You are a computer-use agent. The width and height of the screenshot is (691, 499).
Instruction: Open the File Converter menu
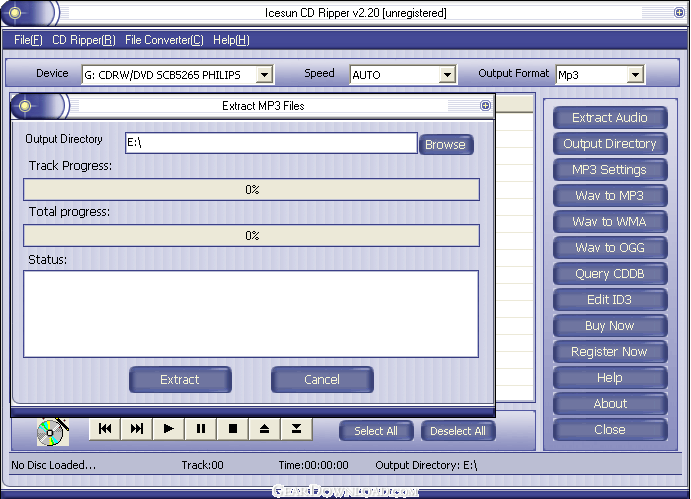tap(164, 40)
